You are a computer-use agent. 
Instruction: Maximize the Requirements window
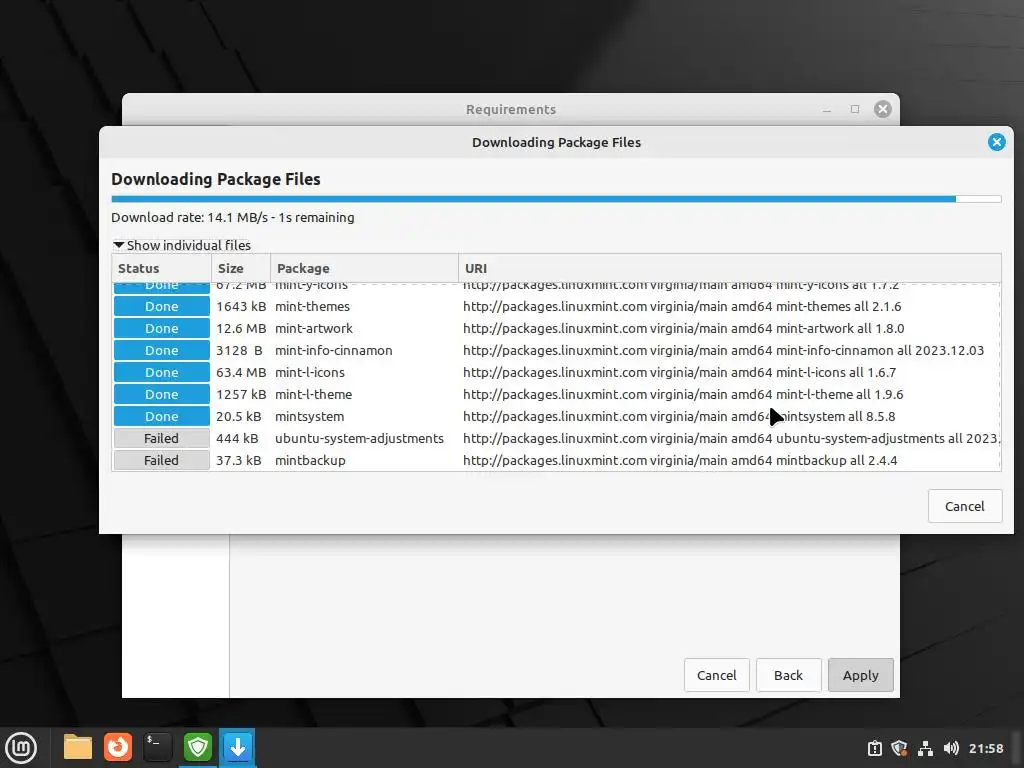855,109
